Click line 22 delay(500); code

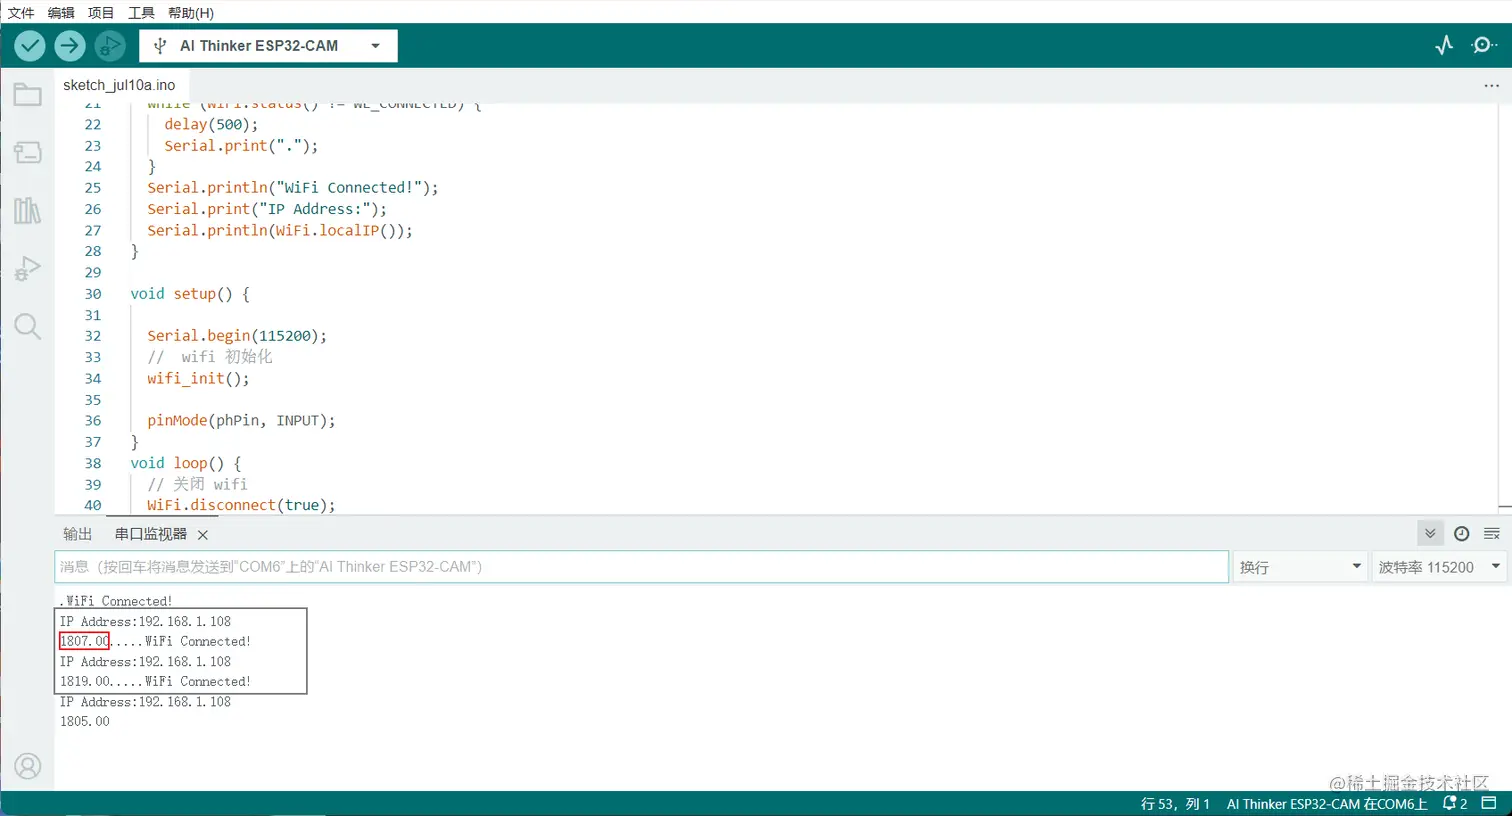coord(211,124)
